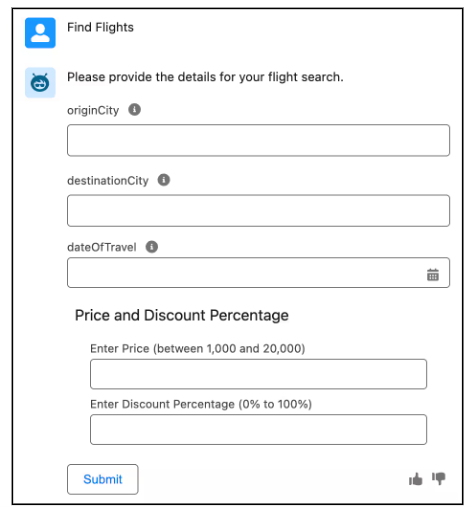Open the destinationCity info tooltip icon
The image size is (472, 507).
164,180
